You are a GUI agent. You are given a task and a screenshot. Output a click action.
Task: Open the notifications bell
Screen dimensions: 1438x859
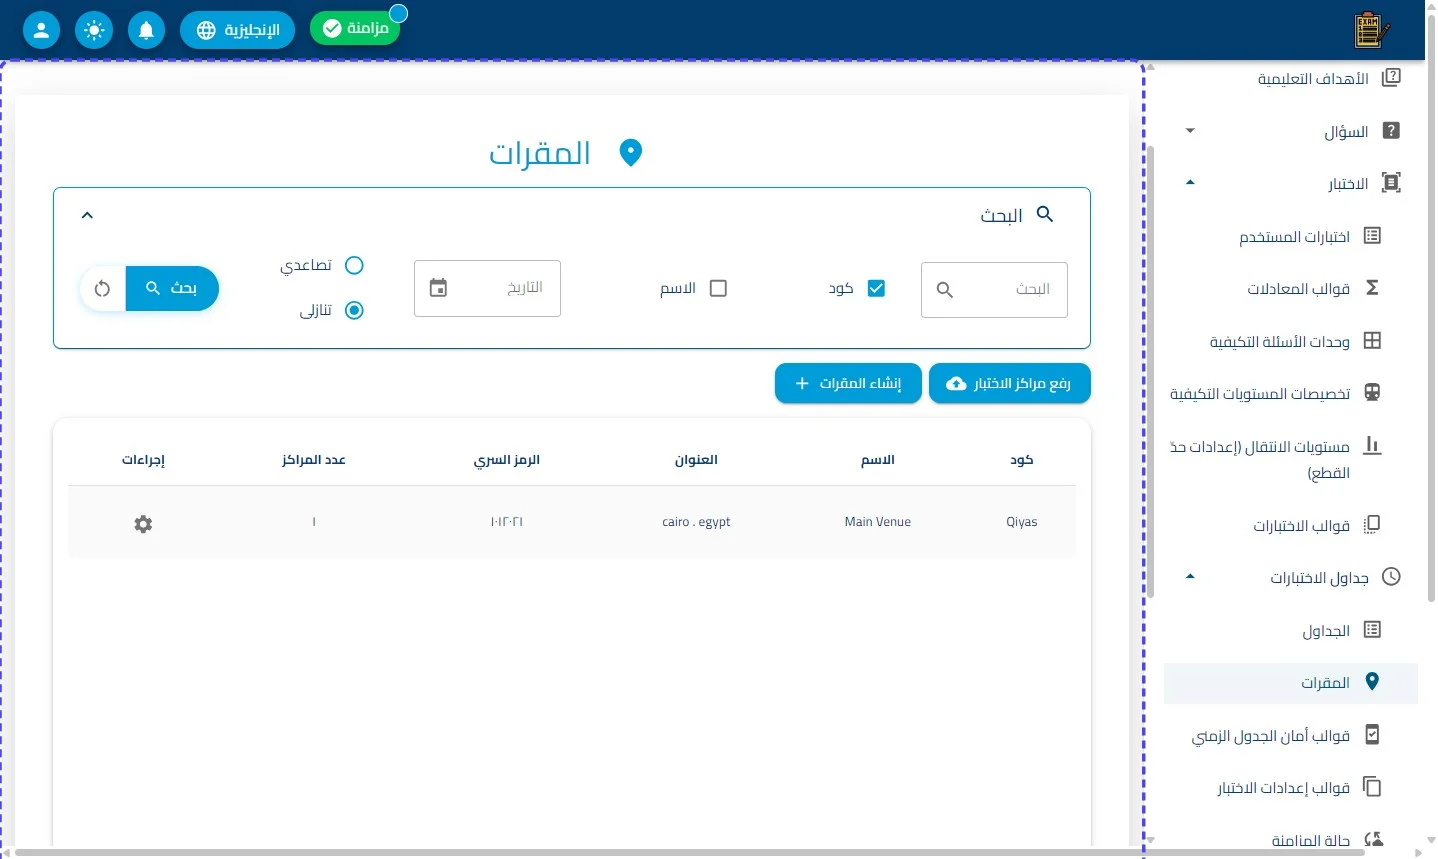(146, 30)
